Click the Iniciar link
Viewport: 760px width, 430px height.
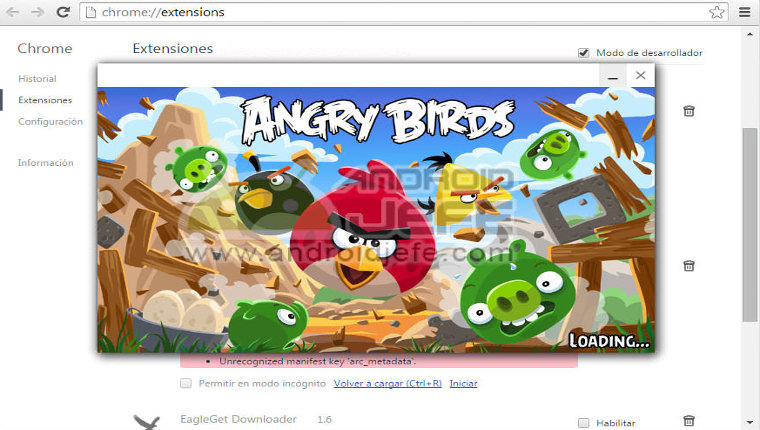coord(463,384)
